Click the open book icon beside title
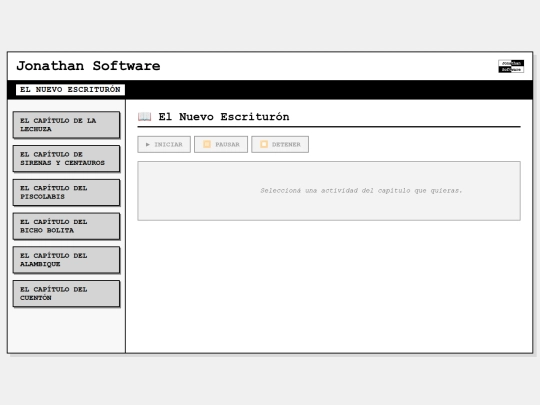Image resolution: width=540 pixels, height=405 pixels. [145, 117]
